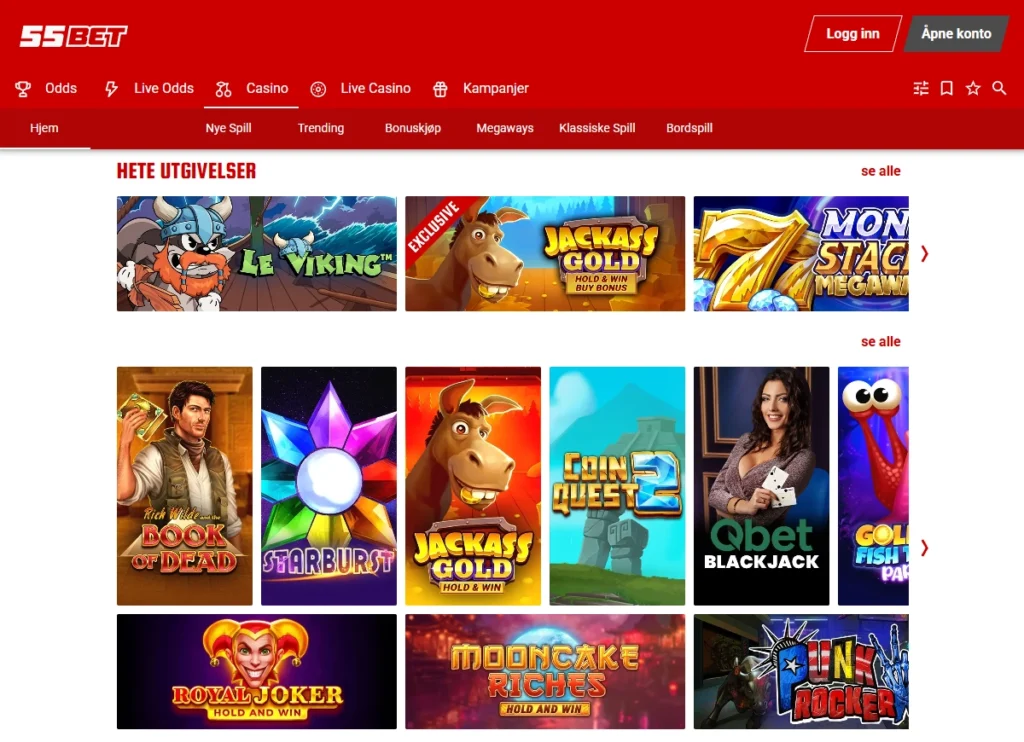This screenshot has width=1024, height=742.
Task: Select the Casino tab
Action: pos(251,89)
